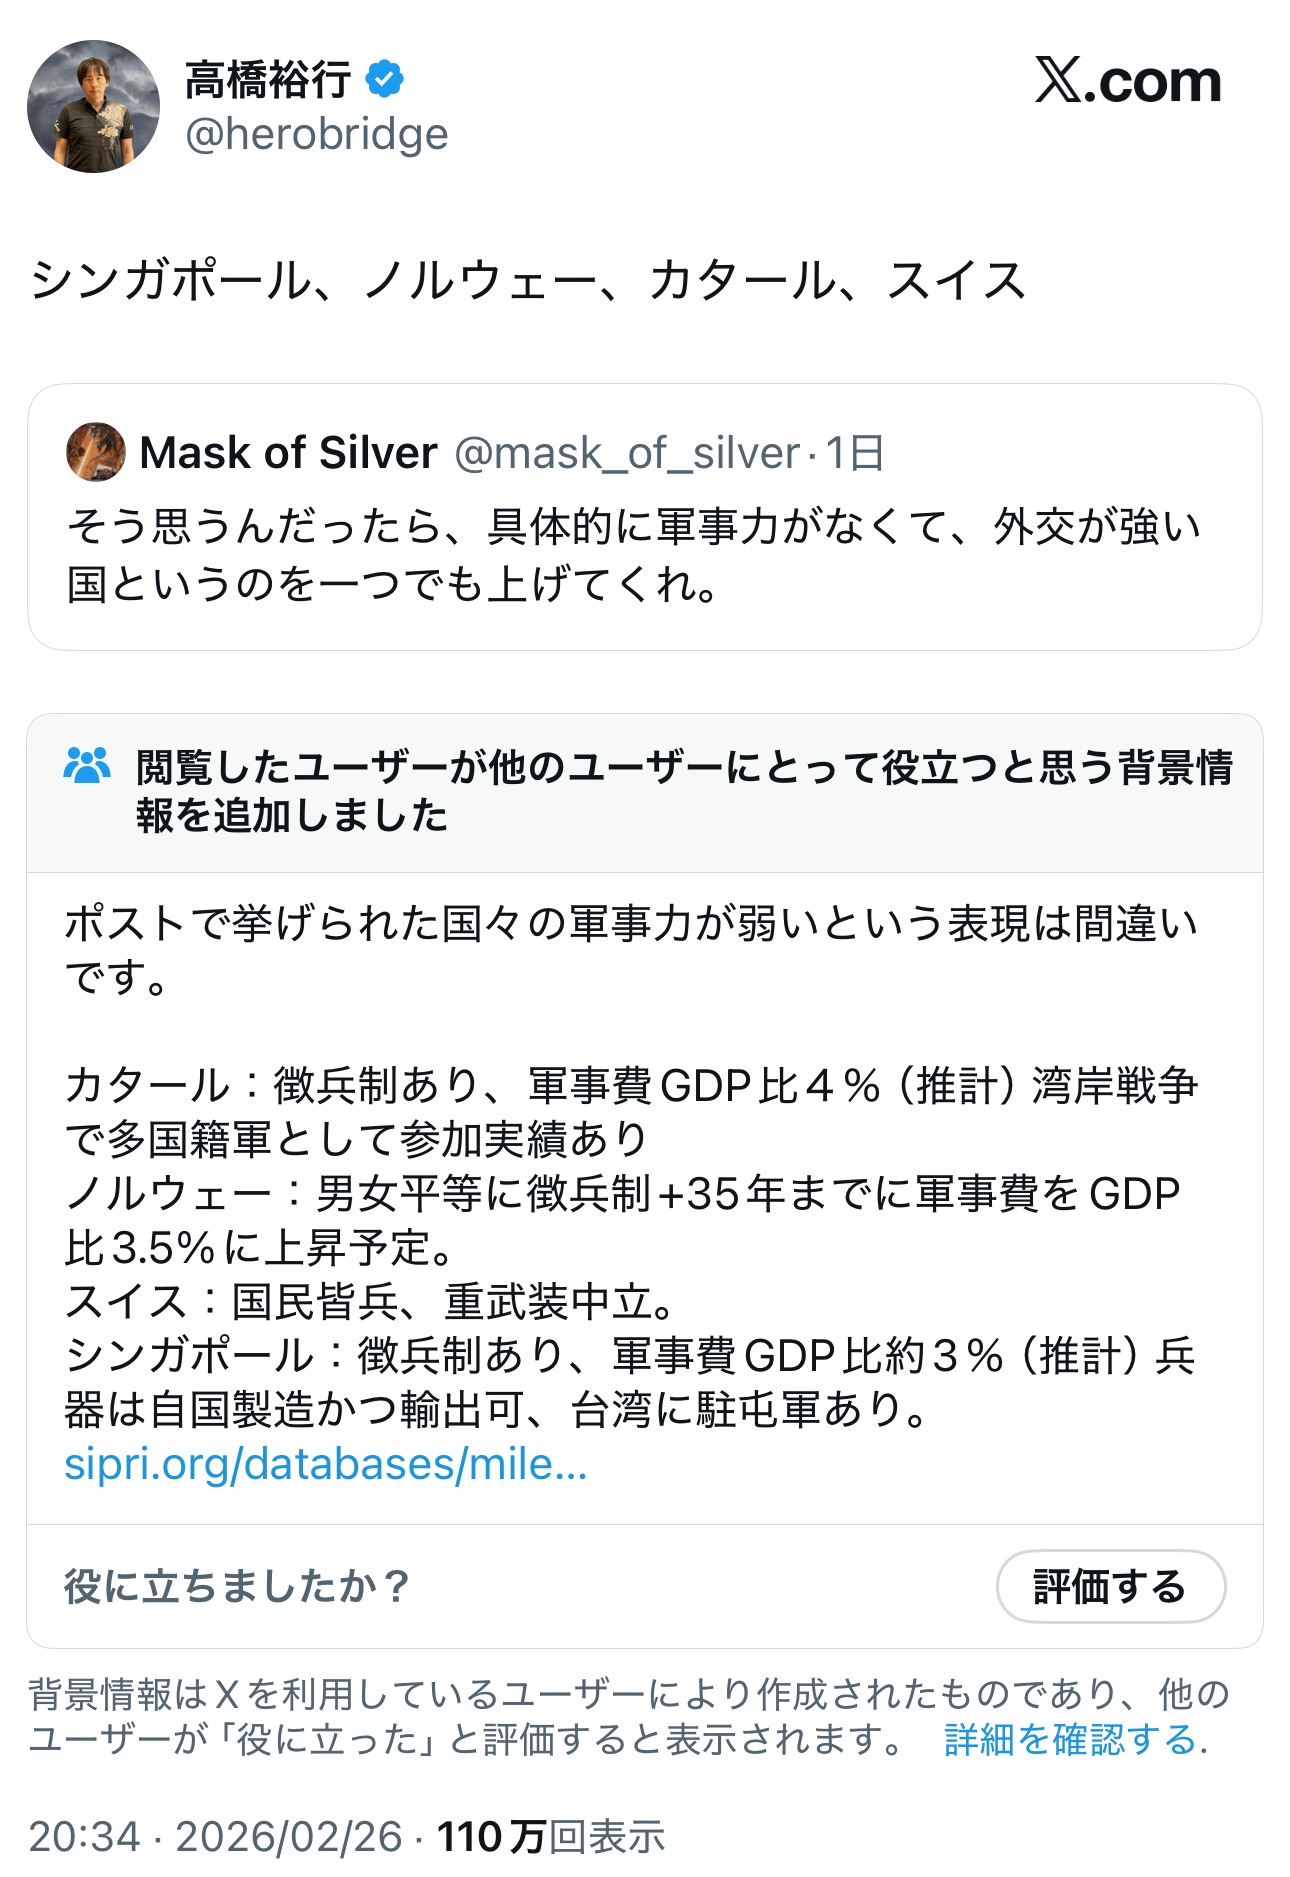Open the sipri.org/databases link
1290x1877 pixels.
pos(326,1464)
